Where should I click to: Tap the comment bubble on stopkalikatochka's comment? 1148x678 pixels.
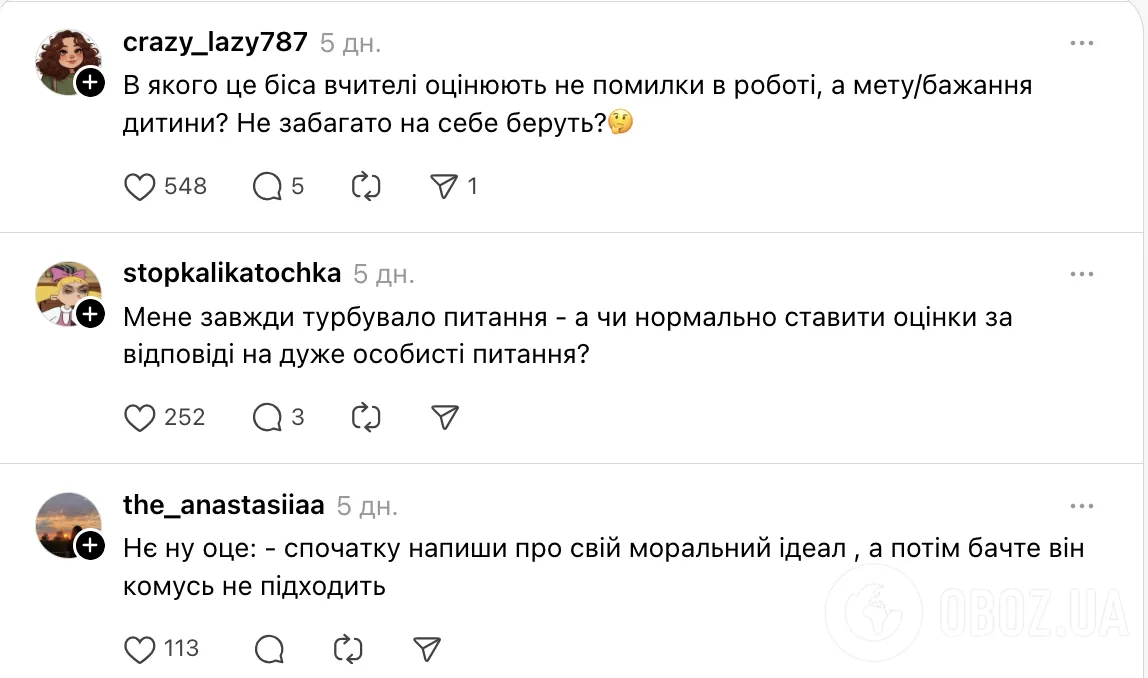click(x=266, y=418)
